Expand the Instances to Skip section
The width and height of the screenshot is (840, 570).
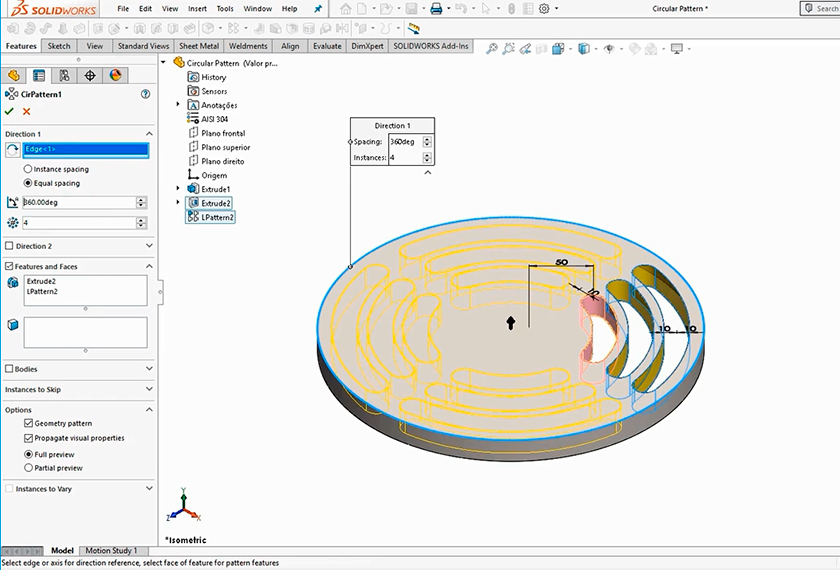pos(149,389)
